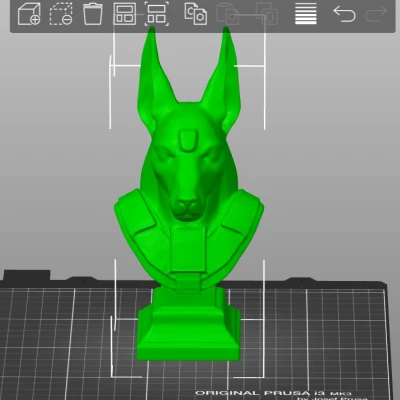Image resolution: width=400 pixels, height=400 pixels.
Task: Select the green Anubis bust model
Action: [189, 193]
